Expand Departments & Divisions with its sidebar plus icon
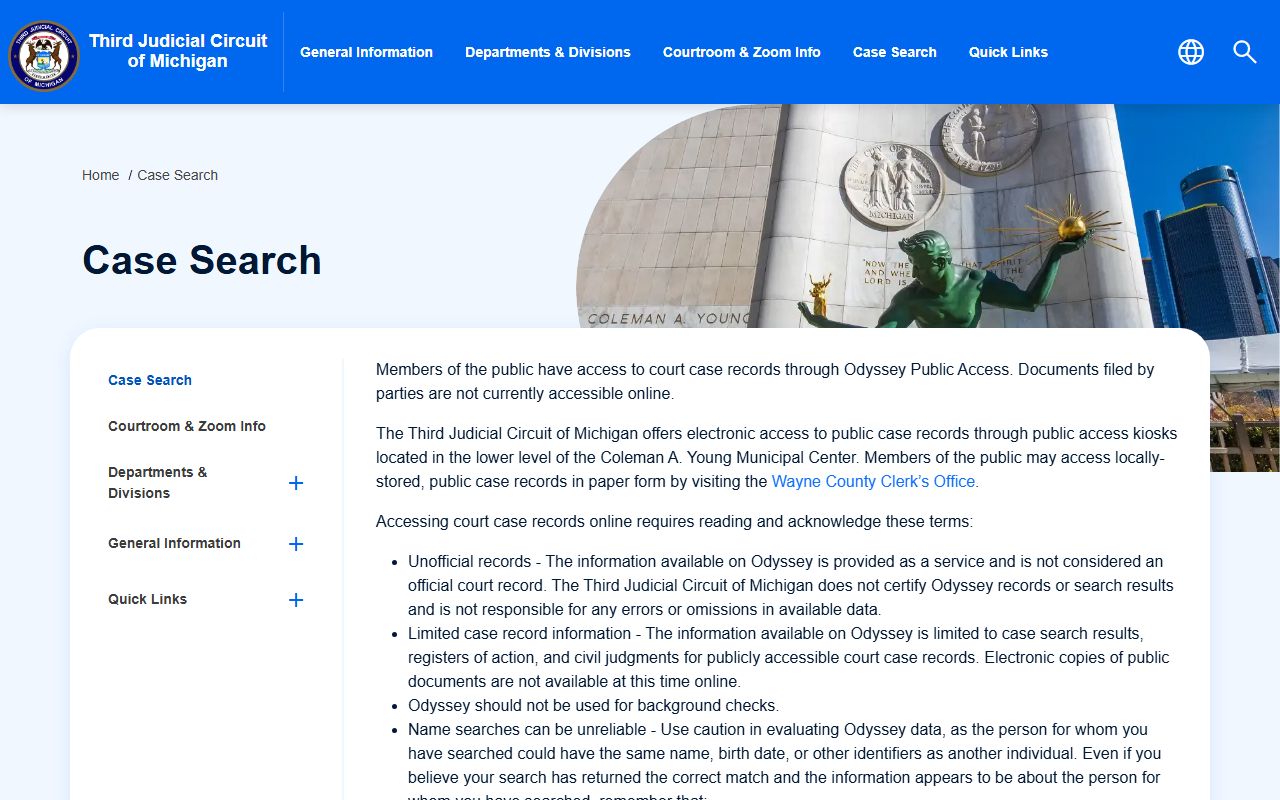This screenshot has height=800, width=1280. click(x=296, y=483)
